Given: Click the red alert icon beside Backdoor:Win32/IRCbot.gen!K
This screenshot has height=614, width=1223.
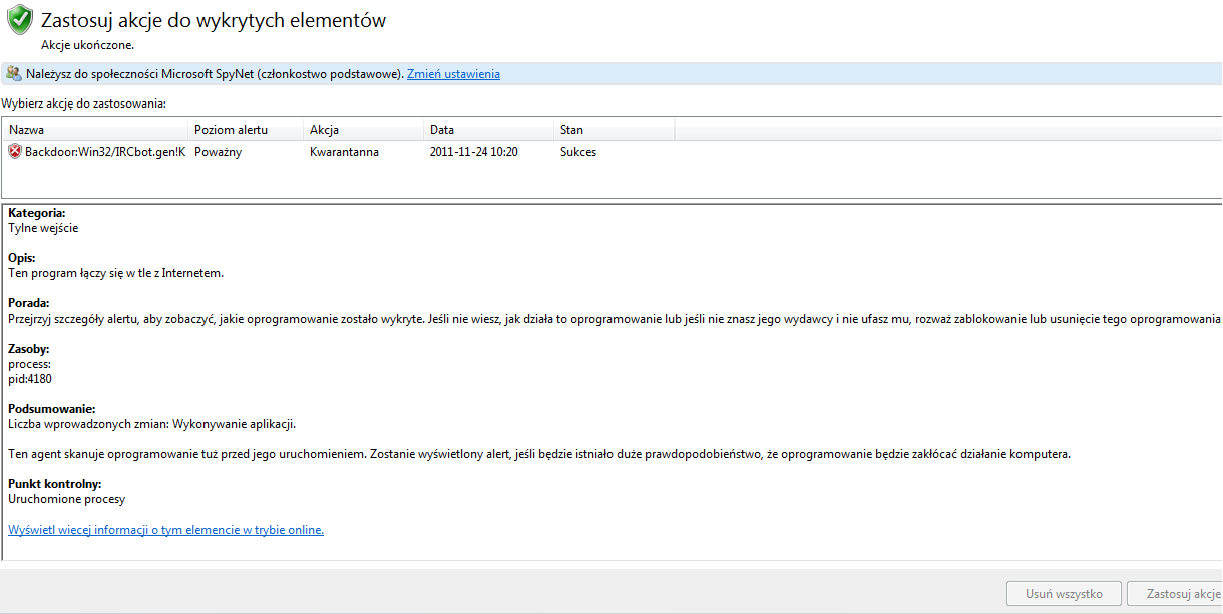Looking at the screenshot, I should pos(15,152).
